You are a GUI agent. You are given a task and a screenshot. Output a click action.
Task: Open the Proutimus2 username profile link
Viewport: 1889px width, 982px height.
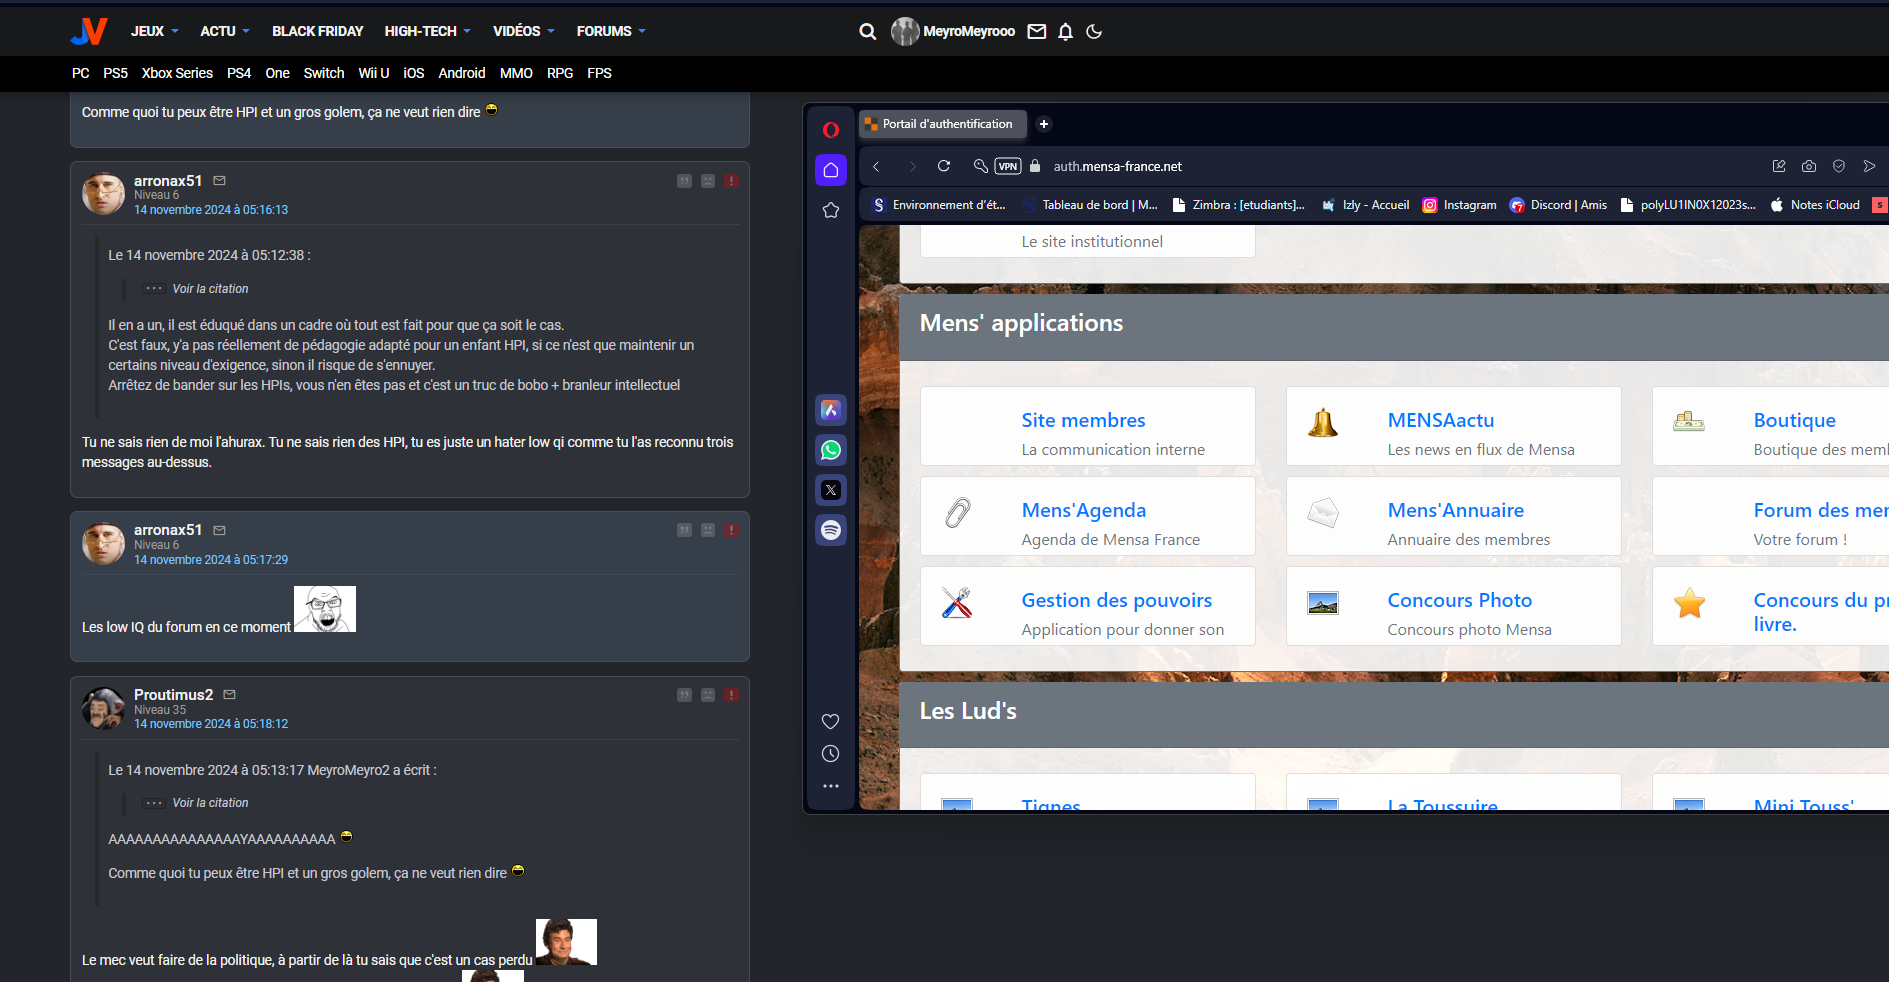point(174,694)
